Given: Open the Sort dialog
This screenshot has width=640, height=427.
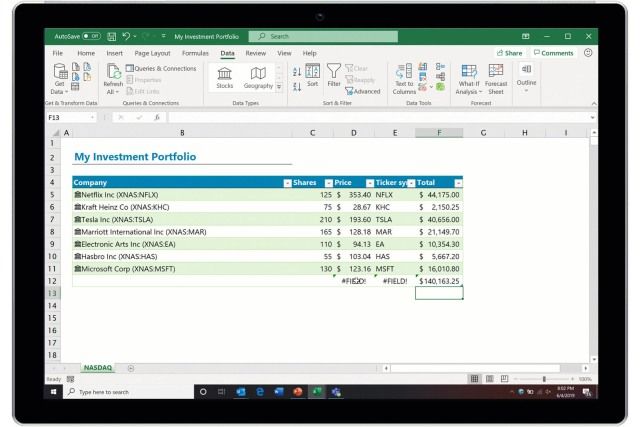Looking at the screenshot, I should click(312, 76).
